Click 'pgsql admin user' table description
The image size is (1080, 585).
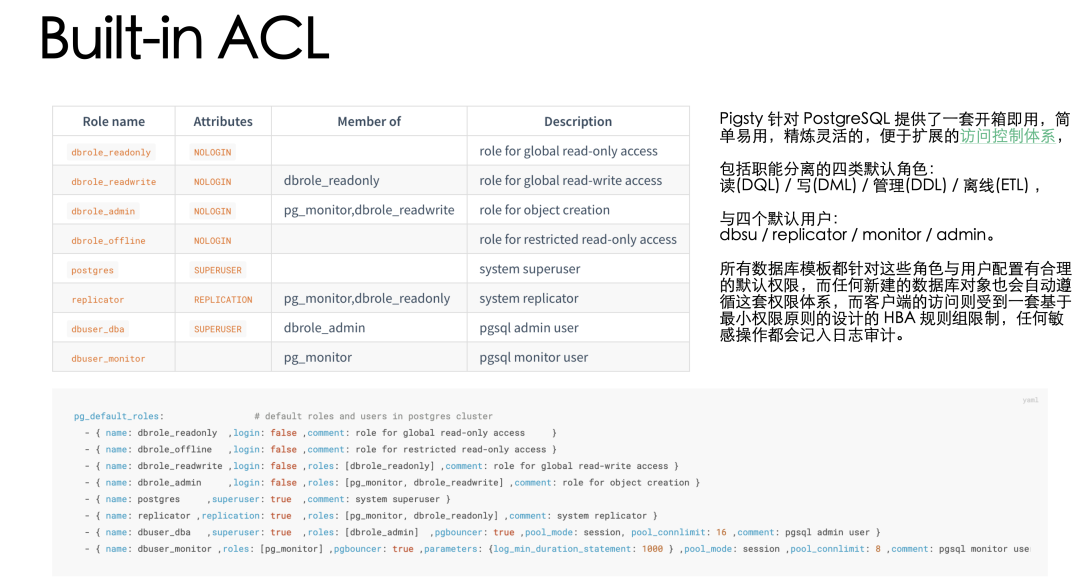pos(529,328)
